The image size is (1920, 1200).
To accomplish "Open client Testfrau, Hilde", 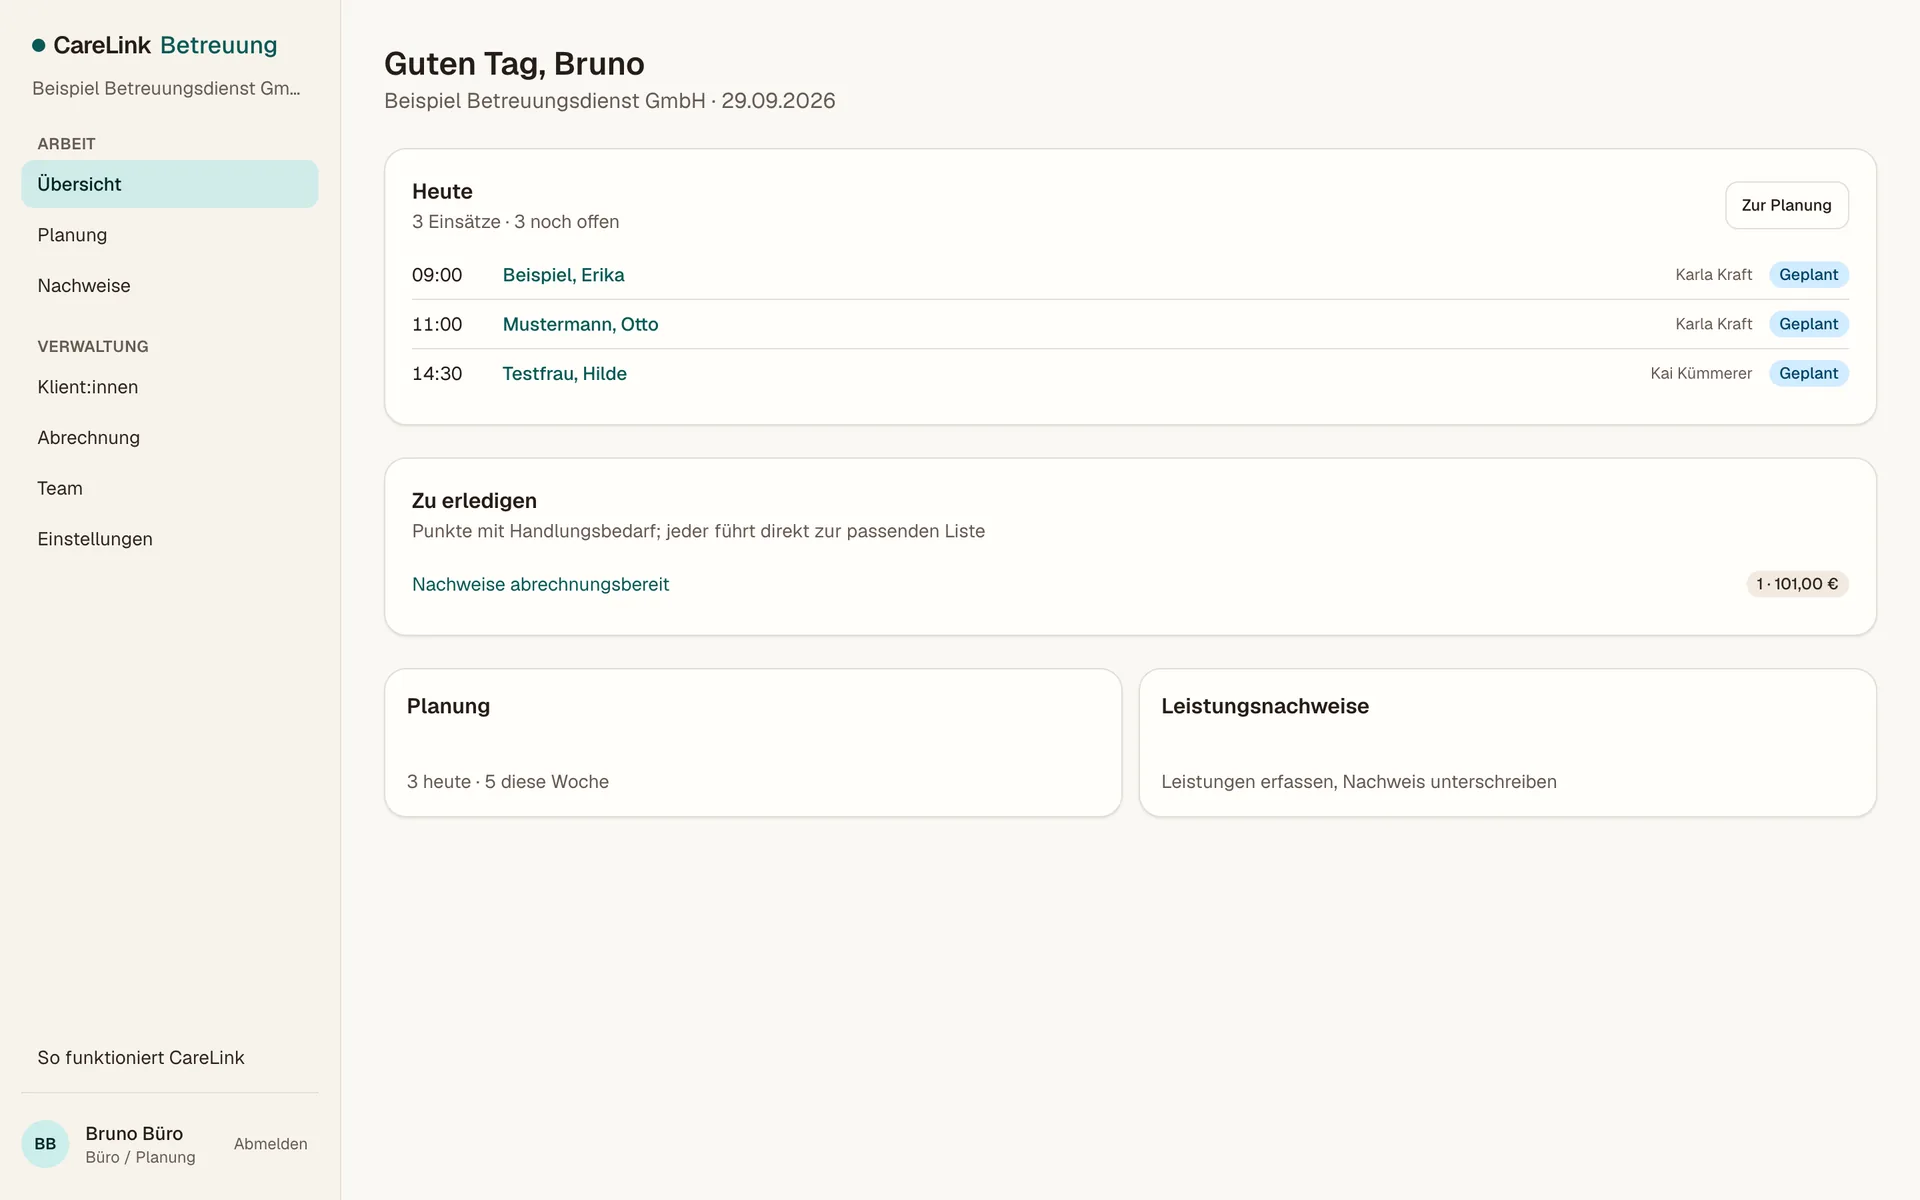I will [x=564, y=373].
